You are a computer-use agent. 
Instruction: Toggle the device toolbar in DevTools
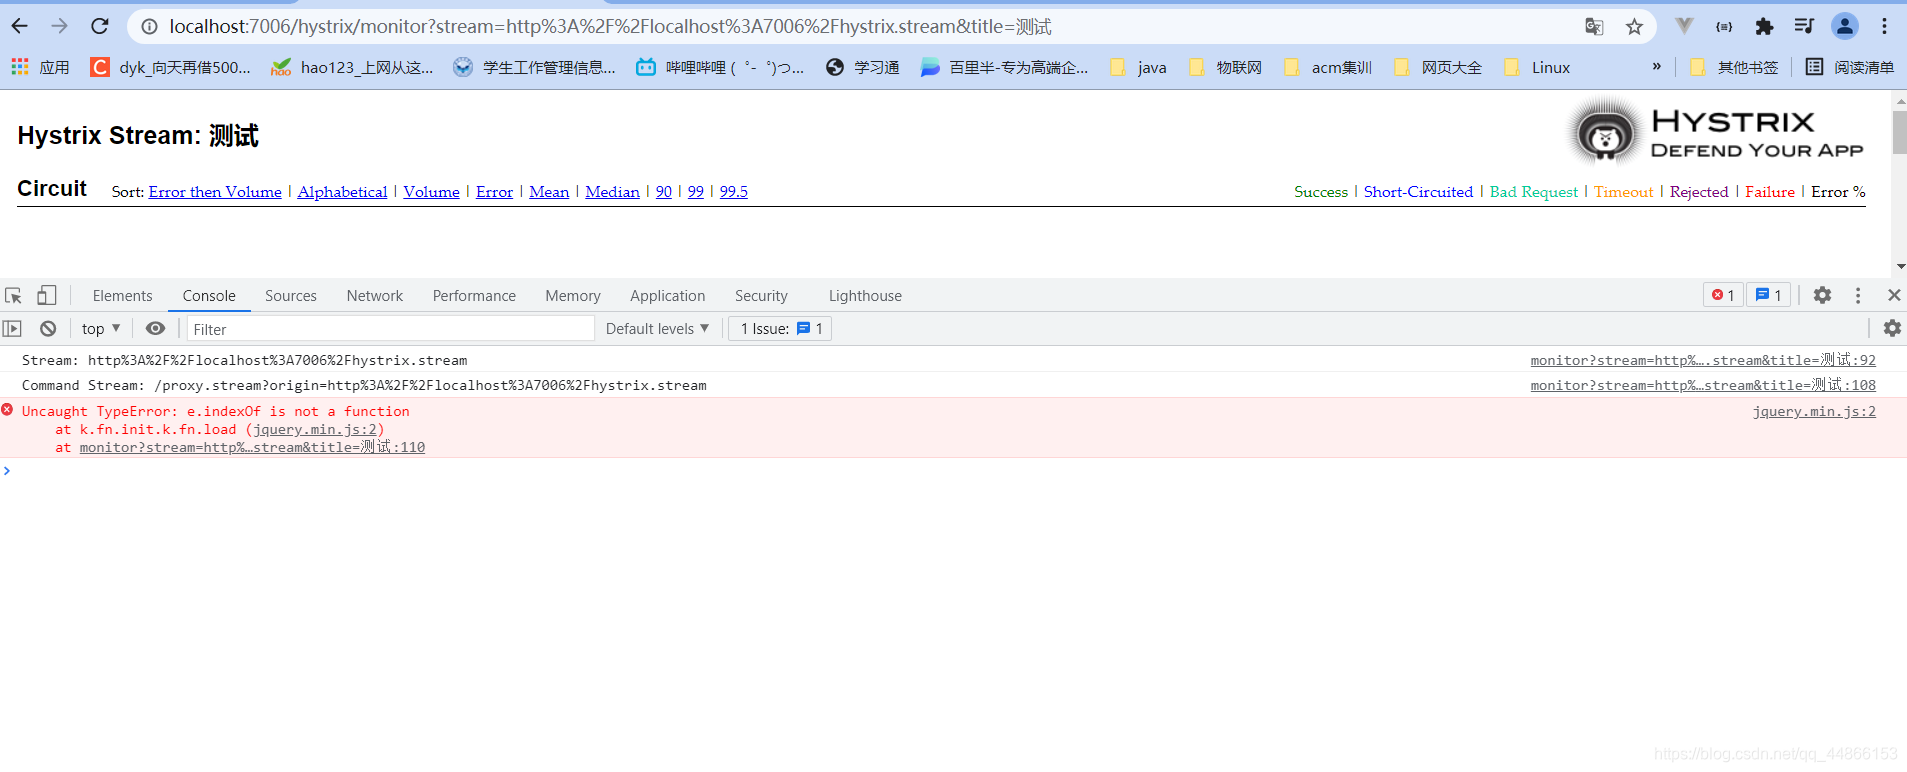[46, 296]
